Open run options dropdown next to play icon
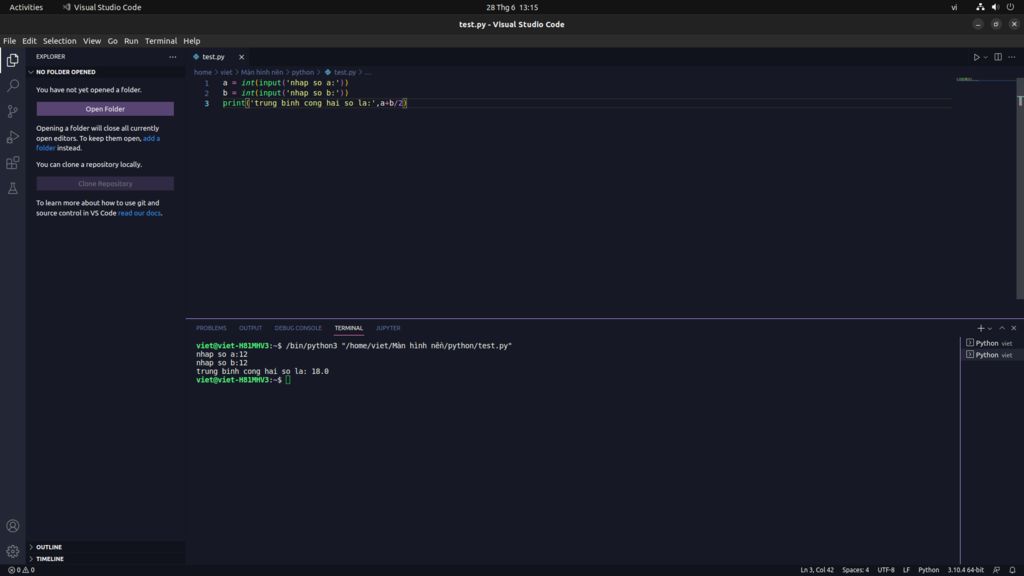 pyautogui.click(x=985, y=57)
